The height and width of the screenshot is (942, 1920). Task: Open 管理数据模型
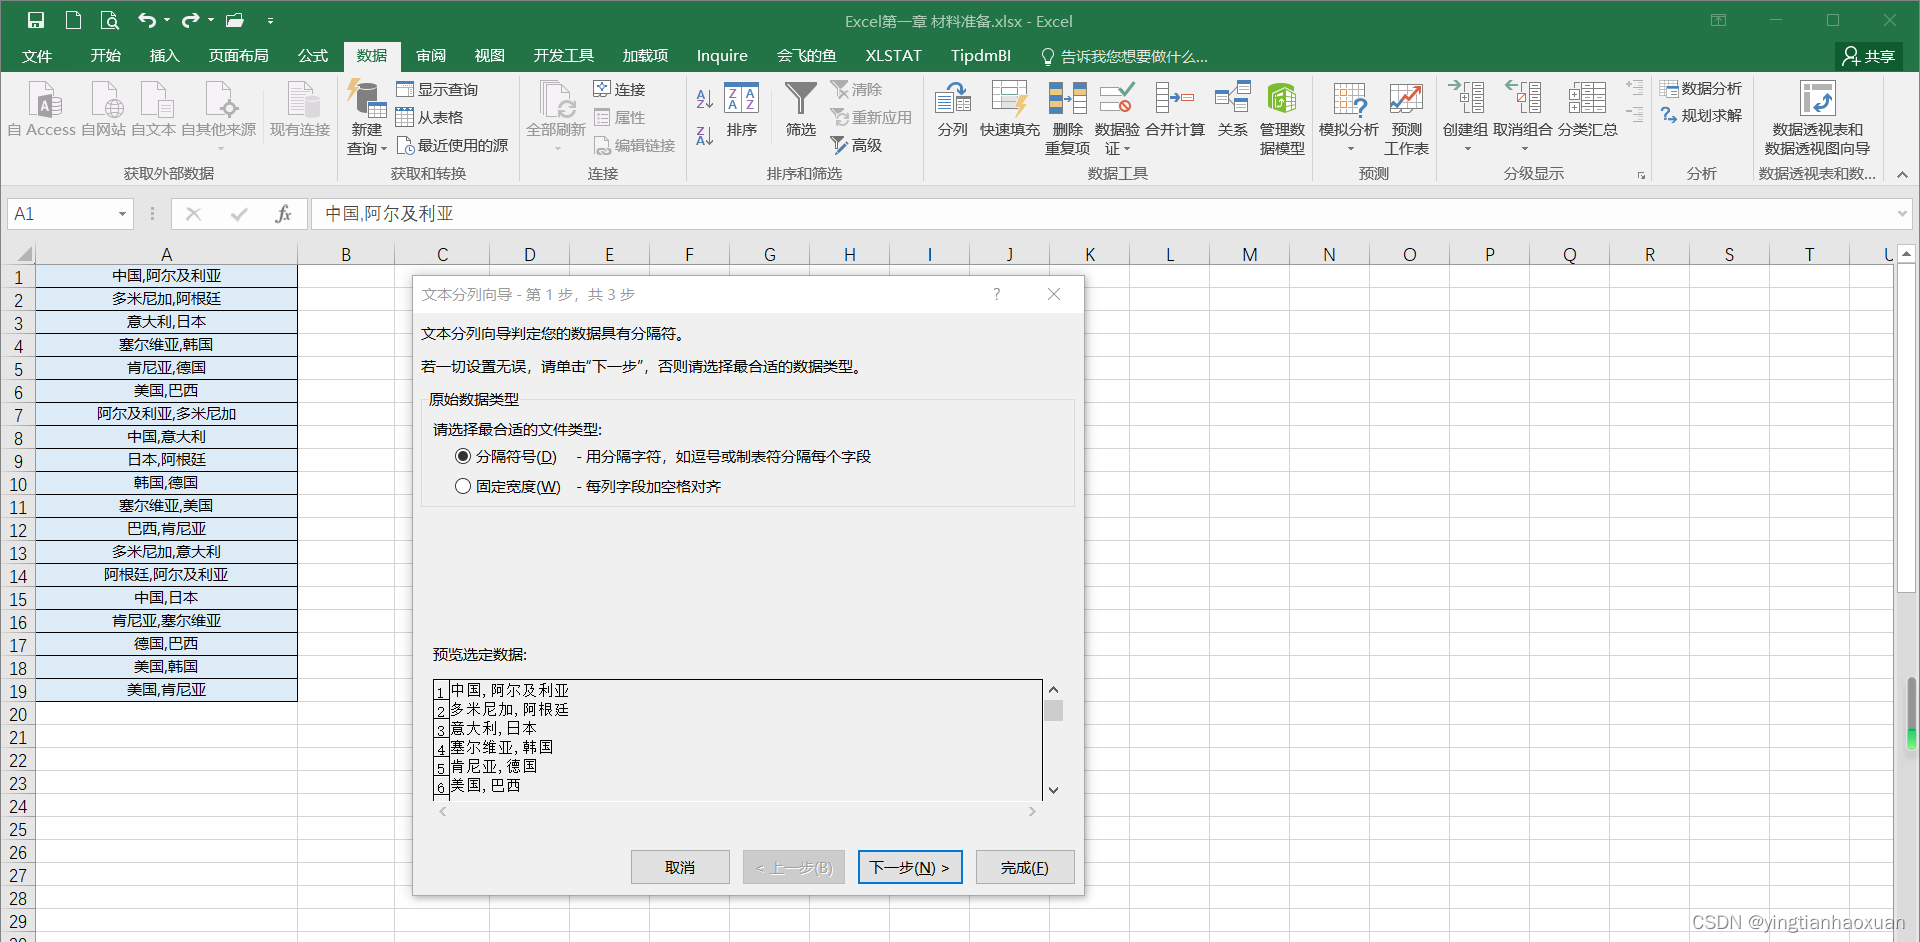coord(1282,118)
